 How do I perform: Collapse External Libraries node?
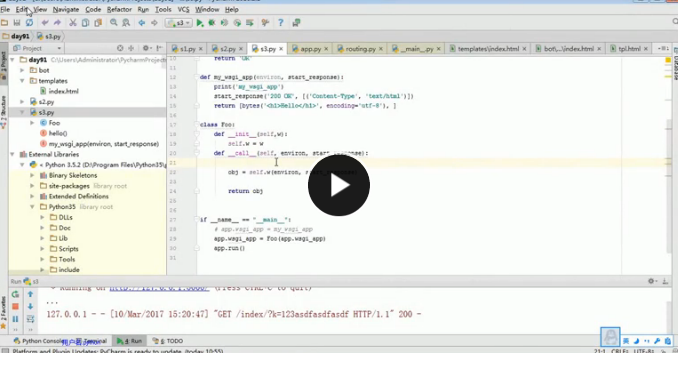(13, 154)
